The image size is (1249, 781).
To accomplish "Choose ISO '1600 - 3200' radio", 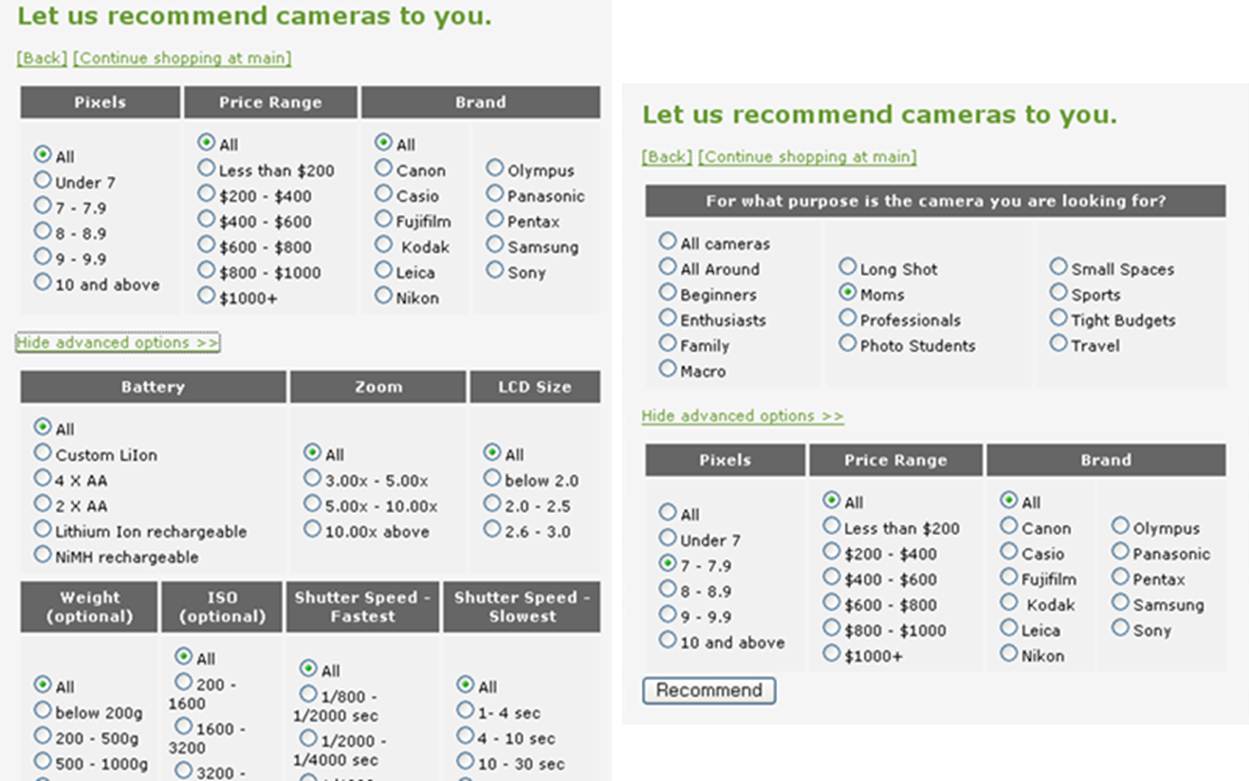I will tap(183, 726).
